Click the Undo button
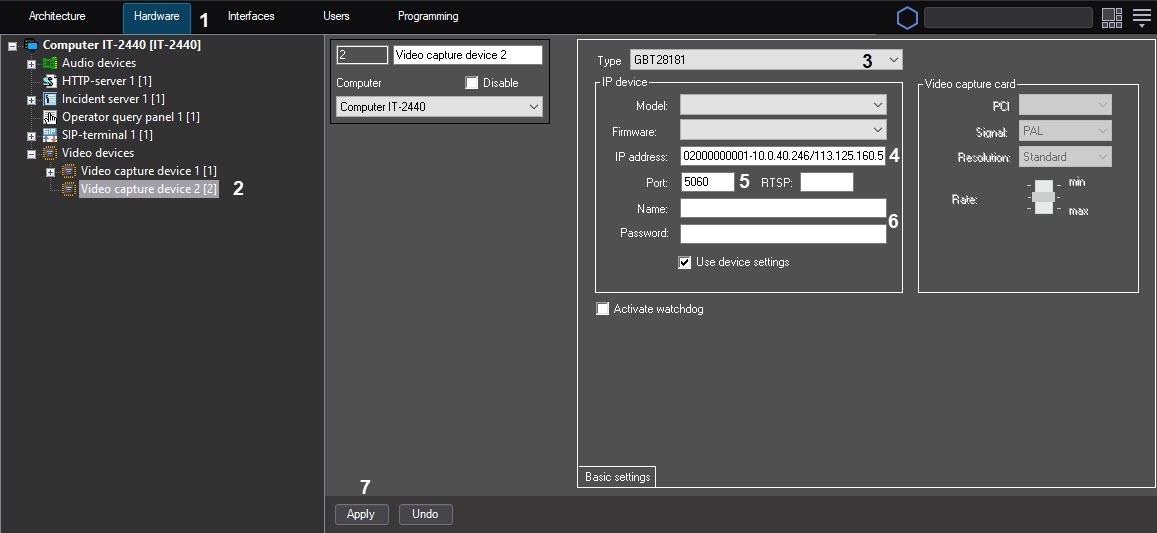1157x533 pixels. 425,514
